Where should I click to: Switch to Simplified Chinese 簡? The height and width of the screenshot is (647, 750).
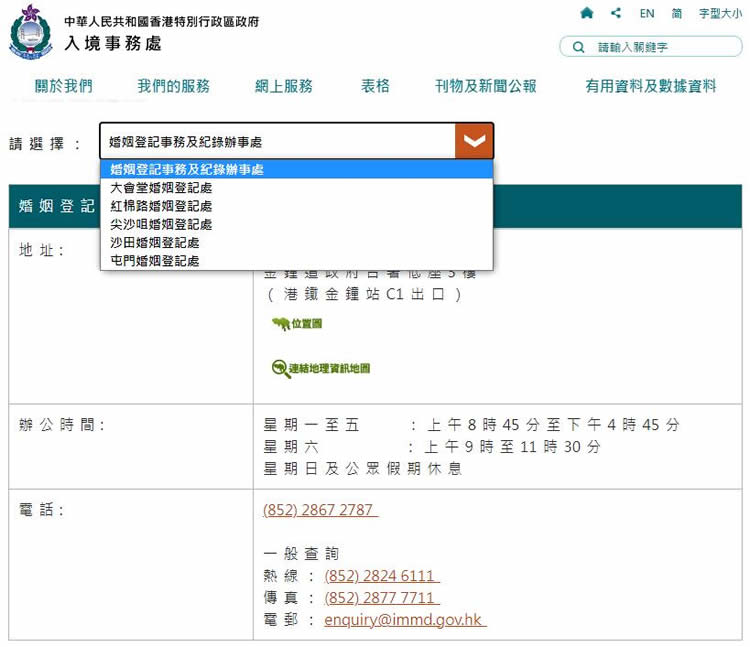(x=676, y=13)
